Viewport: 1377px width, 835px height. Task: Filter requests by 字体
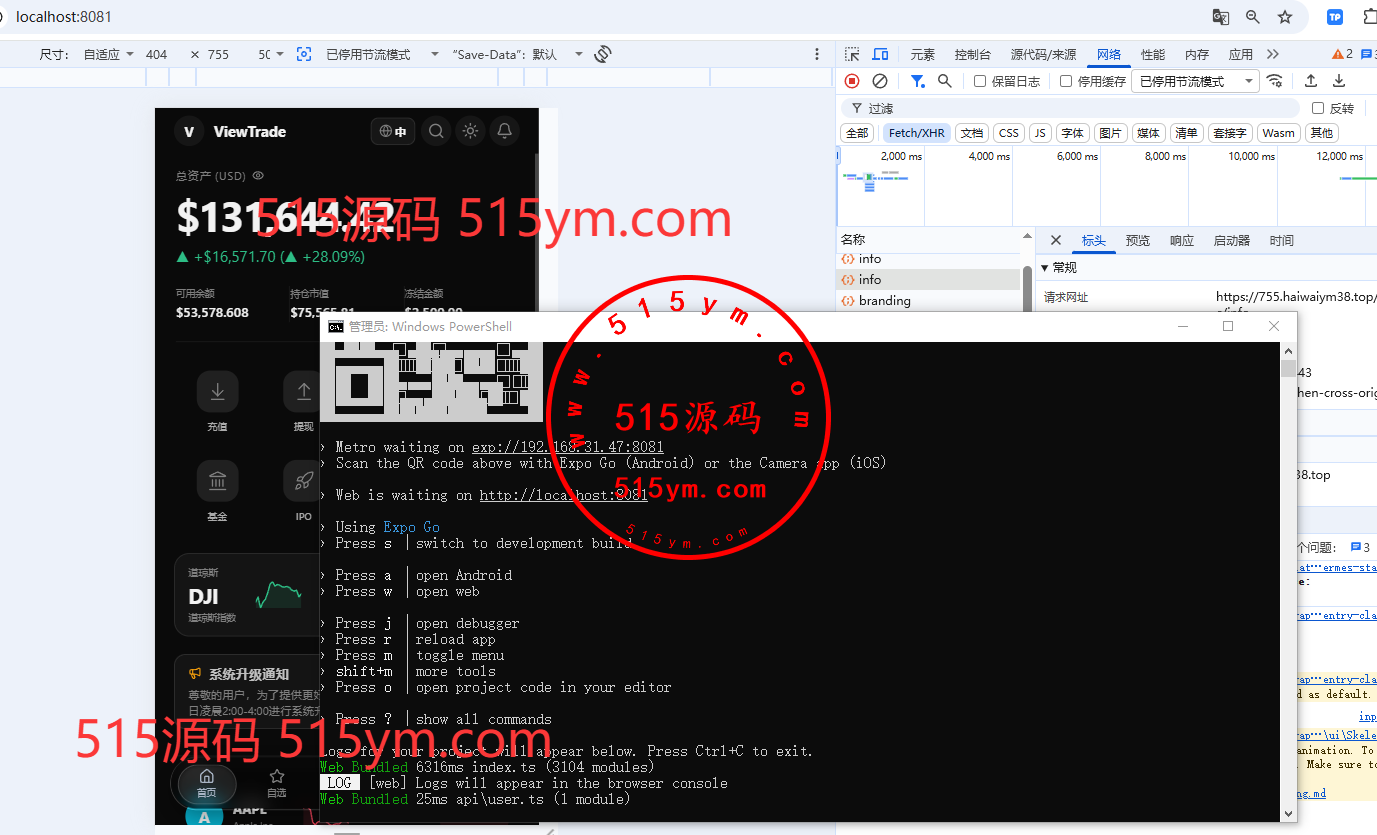coord(1072,133)
